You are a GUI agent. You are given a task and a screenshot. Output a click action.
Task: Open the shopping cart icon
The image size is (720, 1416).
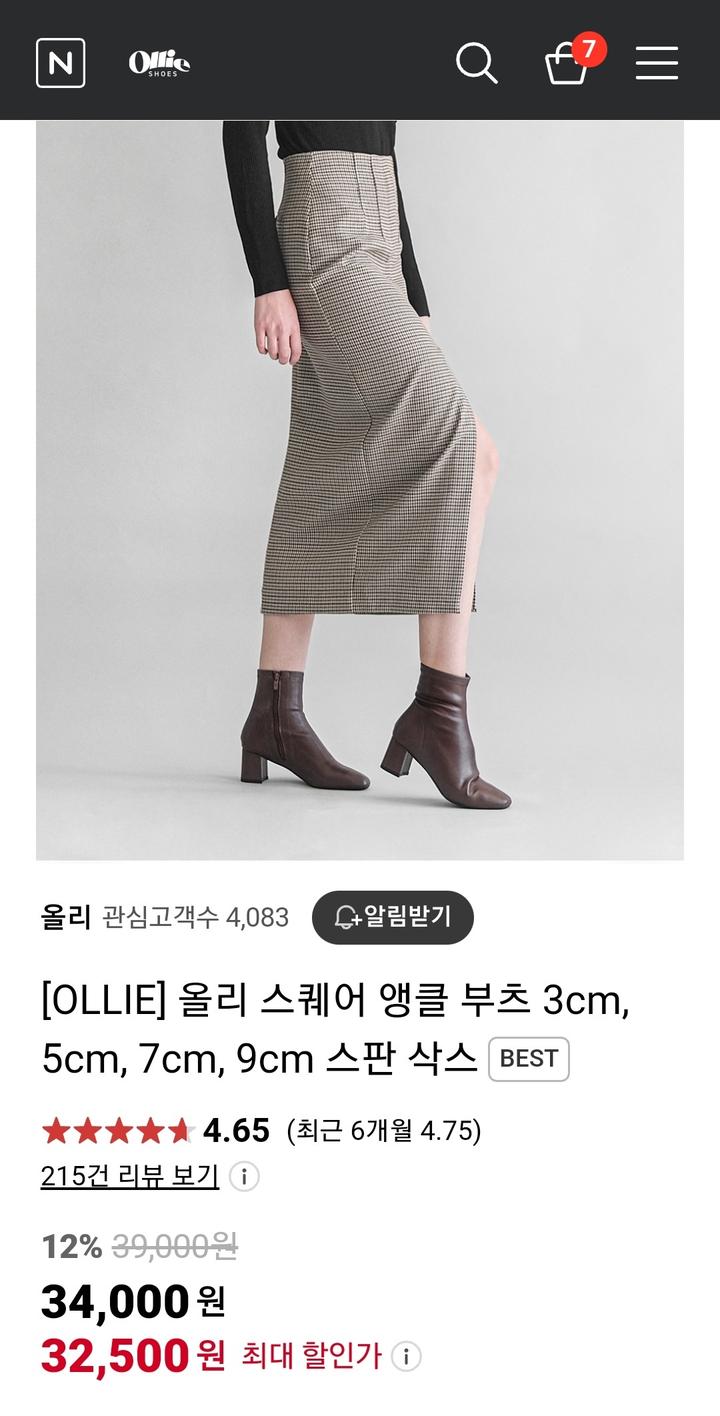coord(566,64)
